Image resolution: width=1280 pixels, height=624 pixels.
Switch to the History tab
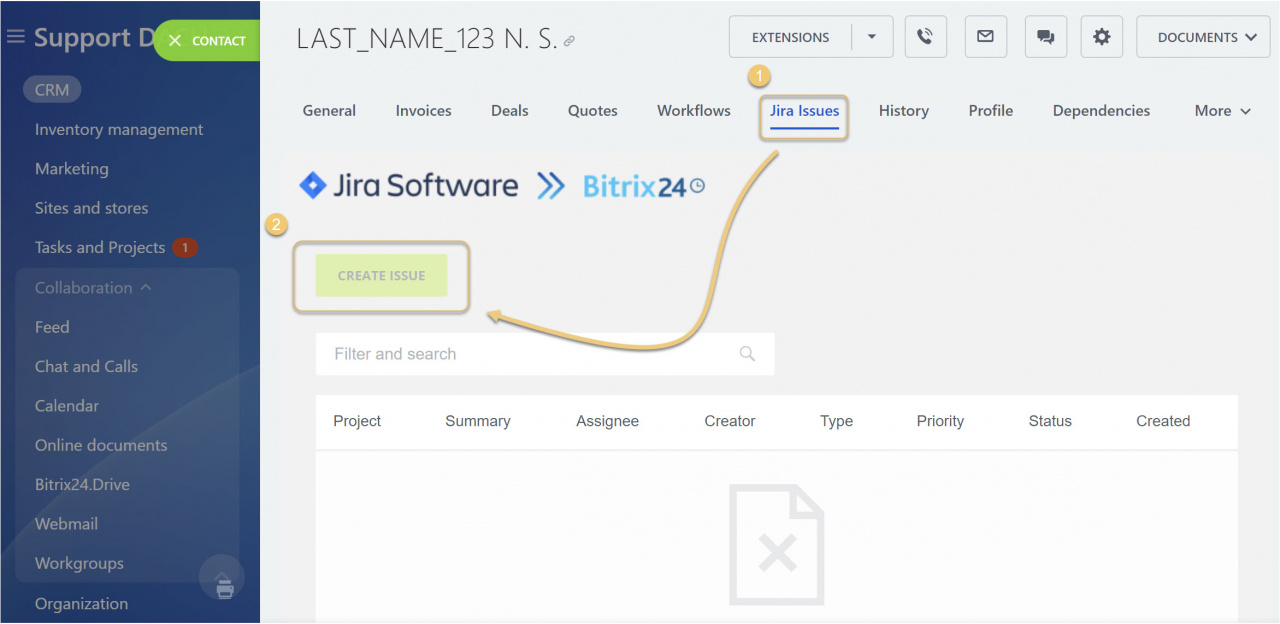pos(904,111)
